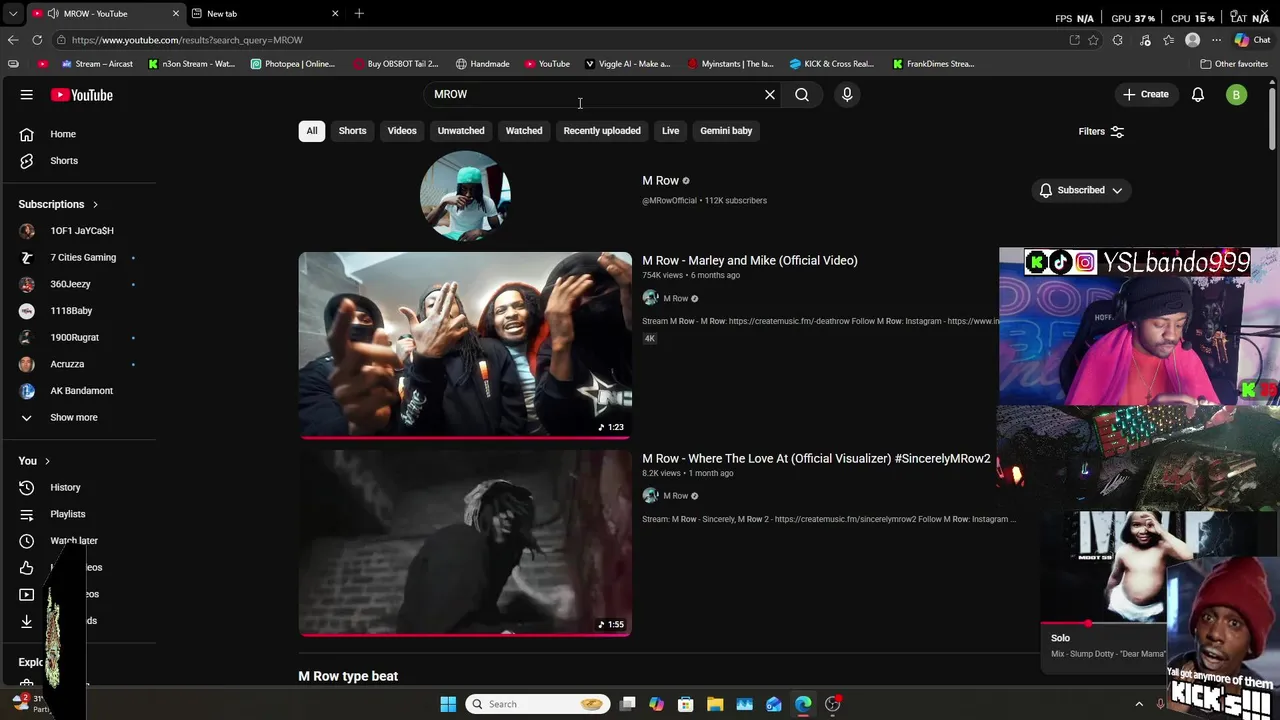Open 1OF1 JaYCa$H subscription

(80, 231)
